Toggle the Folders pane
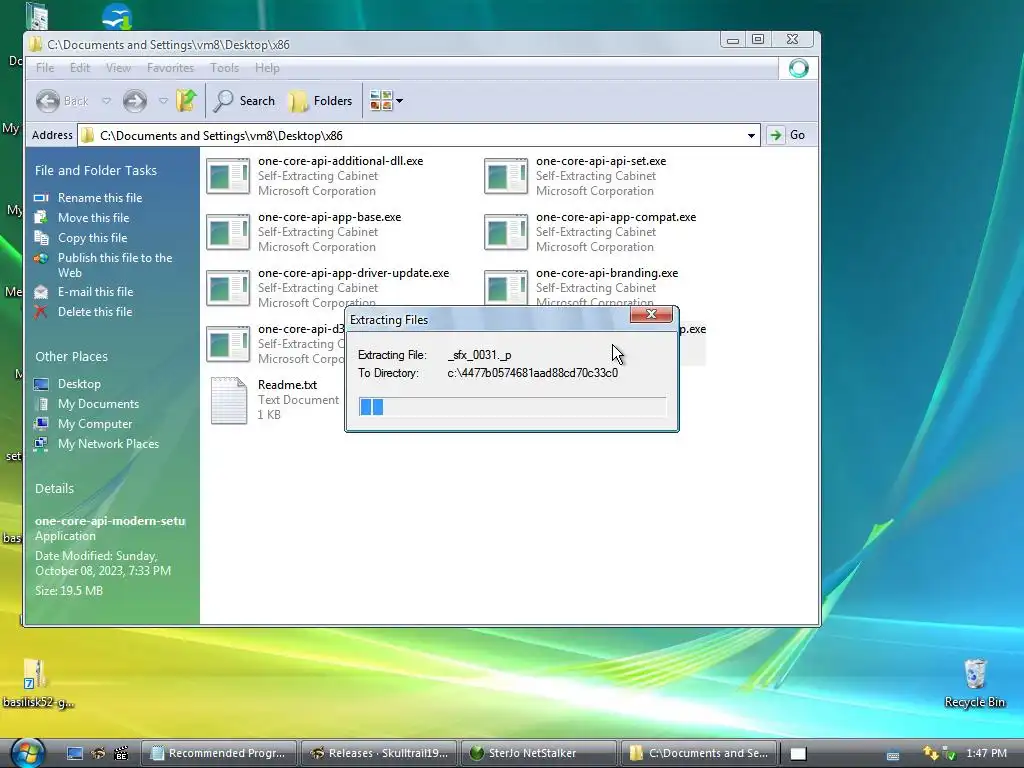The width and height of the screenshot is (1024, 768). pos(321,101)
